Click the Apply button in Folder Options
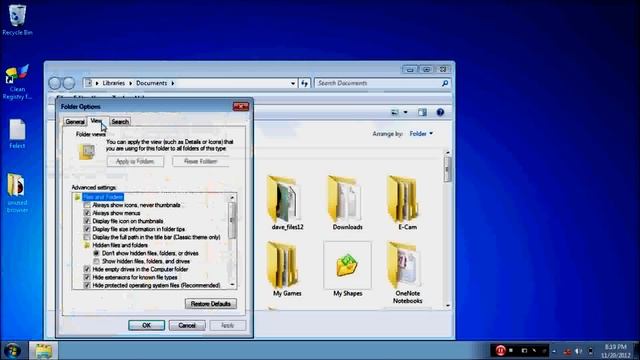The height and width of the screenshot is (360, 640). [x=227, y=325]
